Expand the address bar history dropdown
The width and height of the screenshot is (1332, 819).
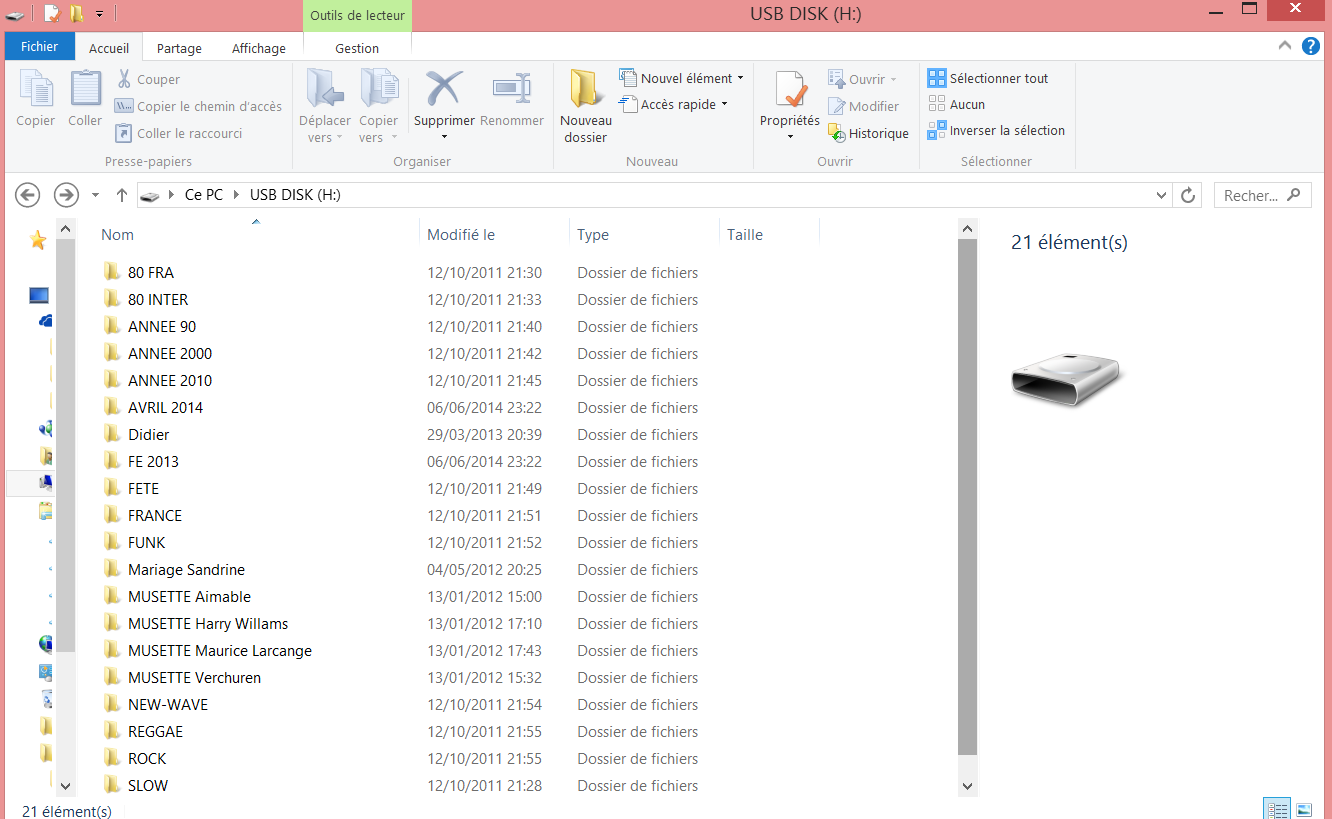point(1161,195)
